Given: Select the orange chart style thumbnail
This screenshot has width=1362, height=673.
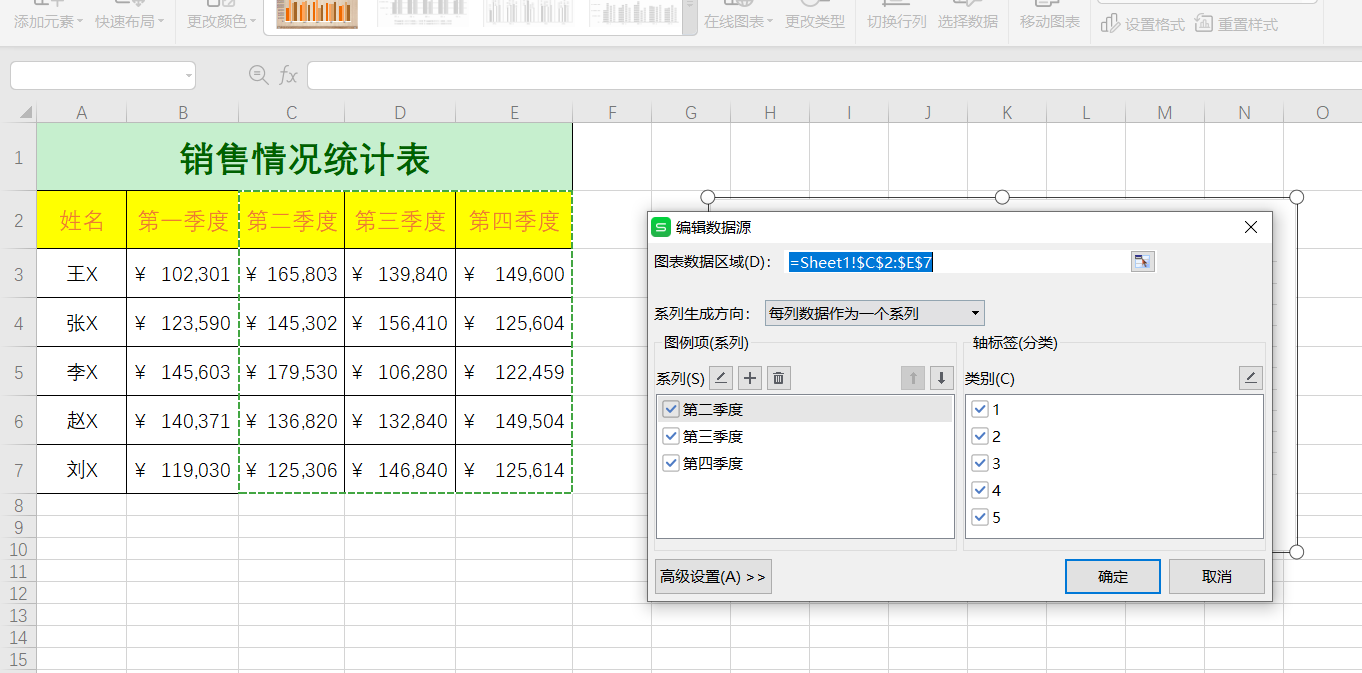Looking at the screenshot, I should coord(316,12).
